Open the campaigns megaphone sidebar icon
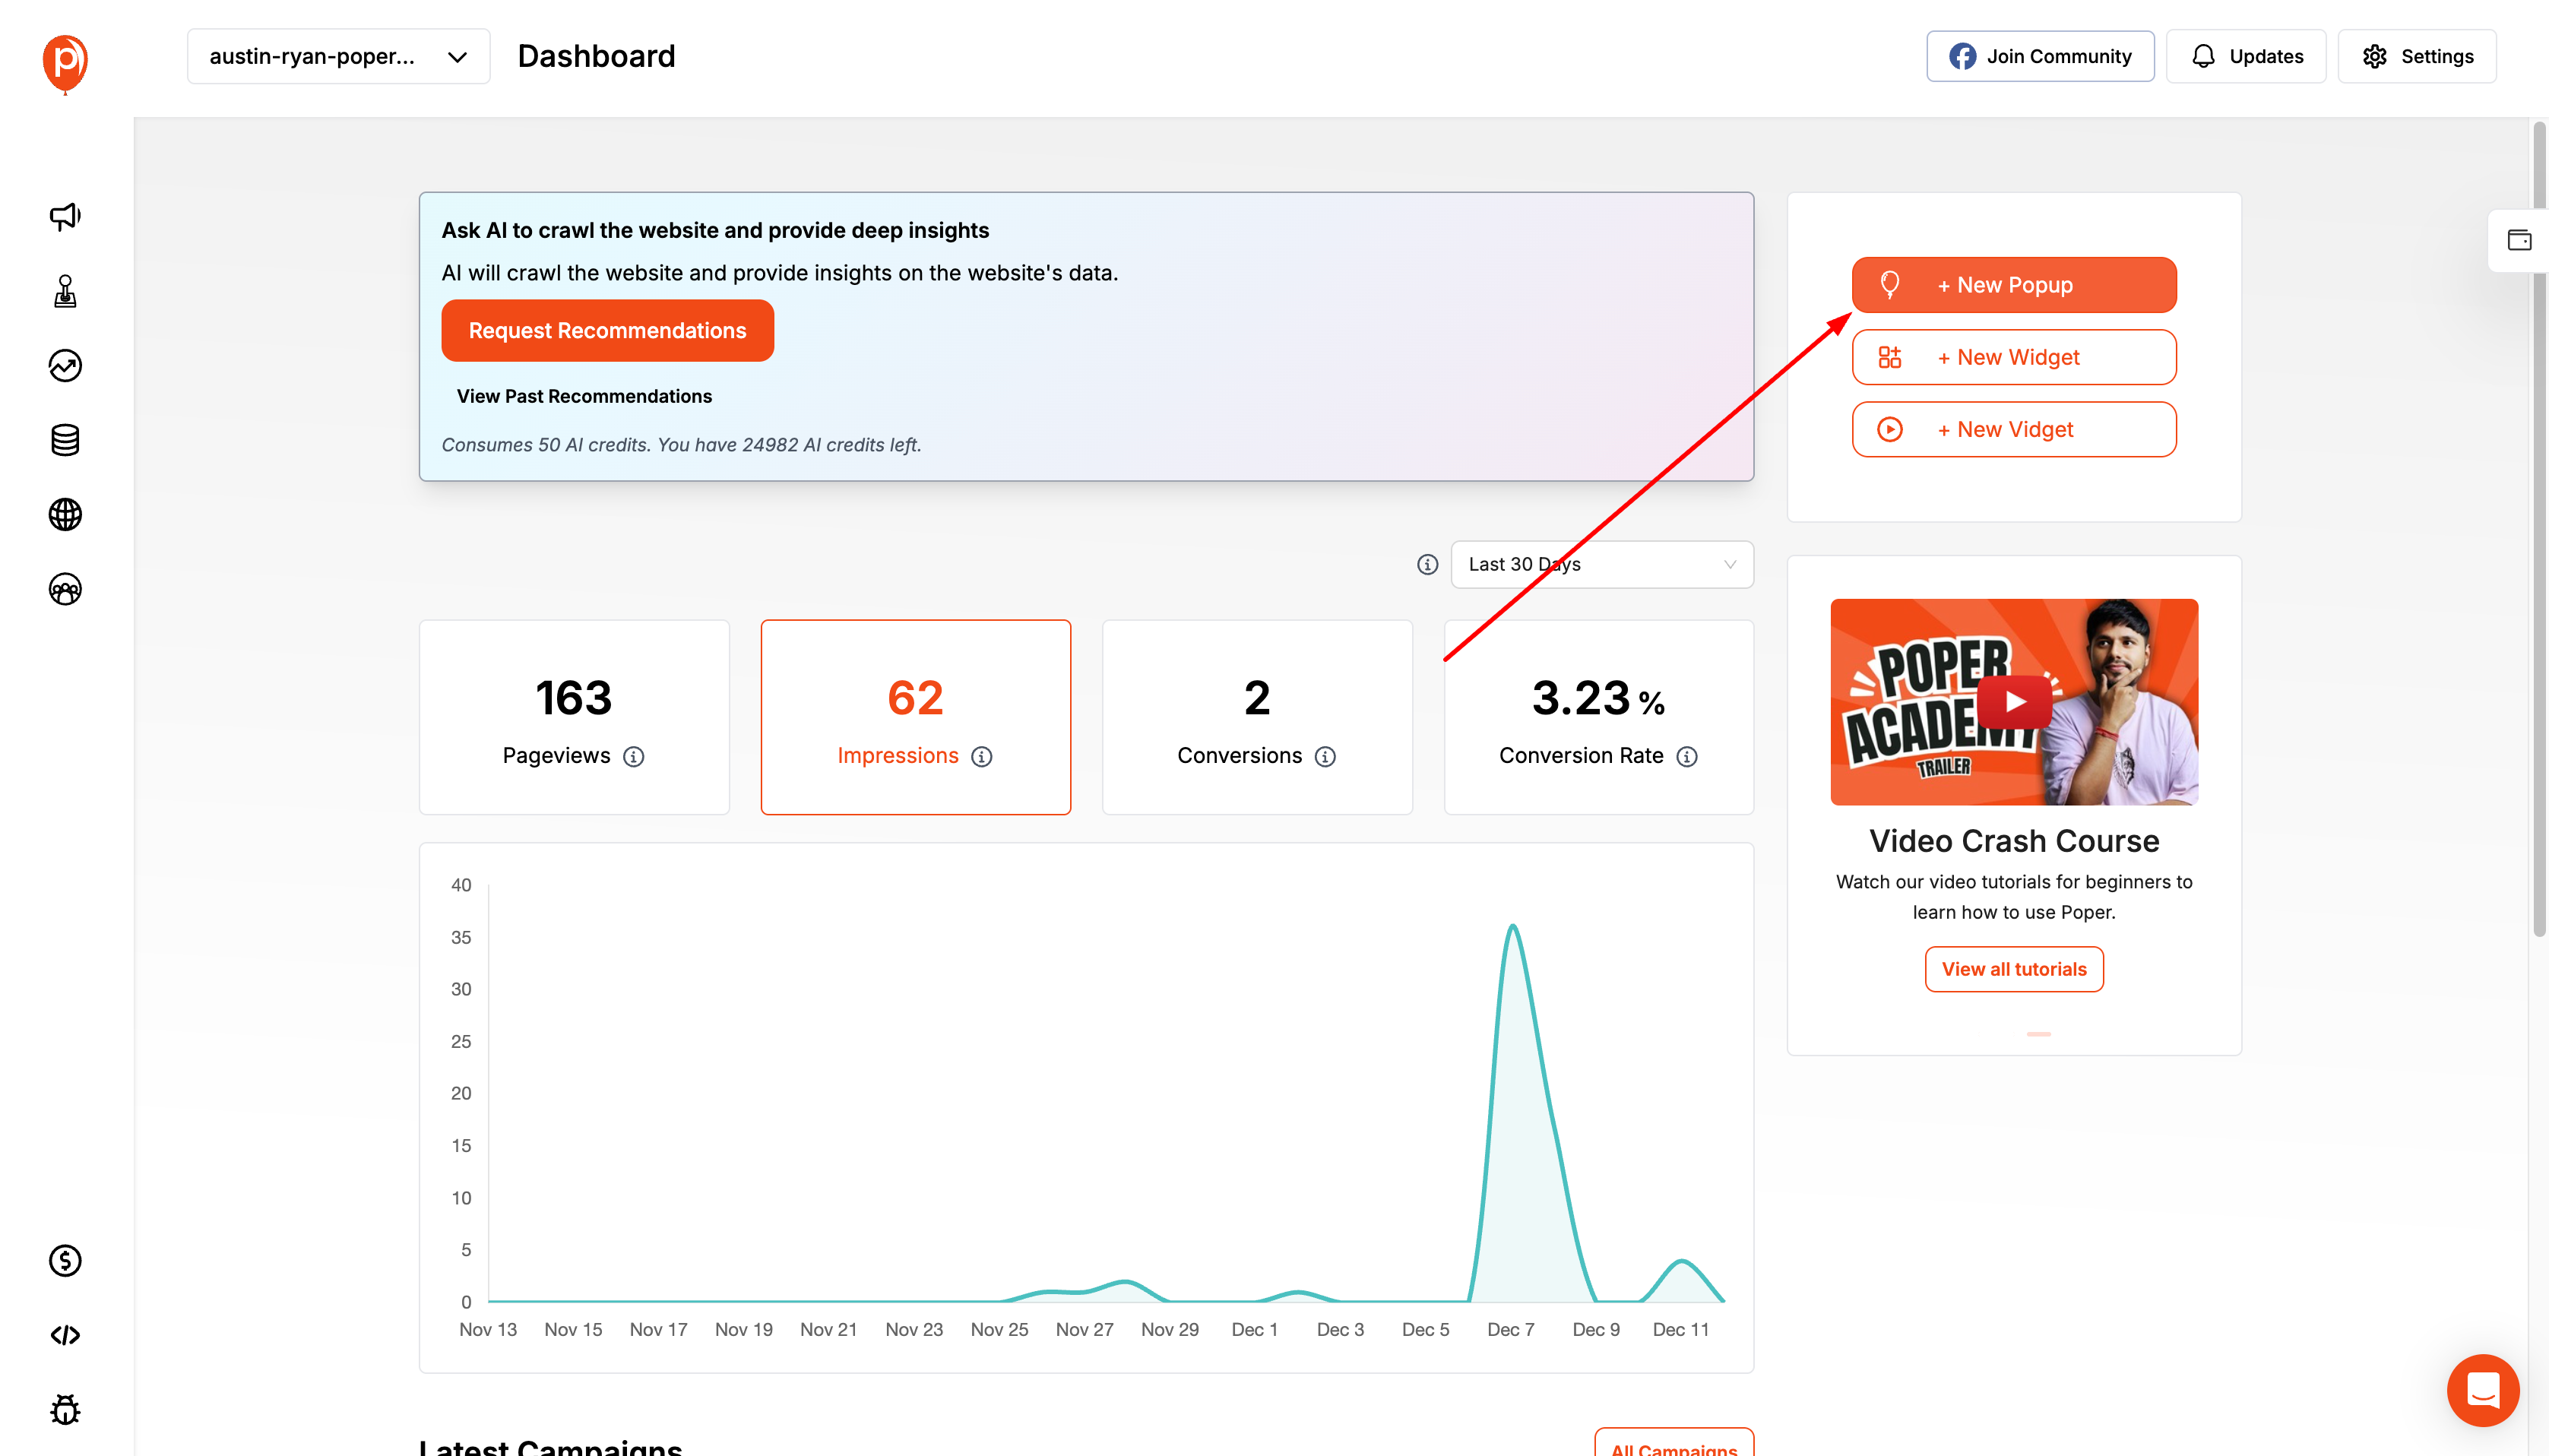 coord(65,216)
